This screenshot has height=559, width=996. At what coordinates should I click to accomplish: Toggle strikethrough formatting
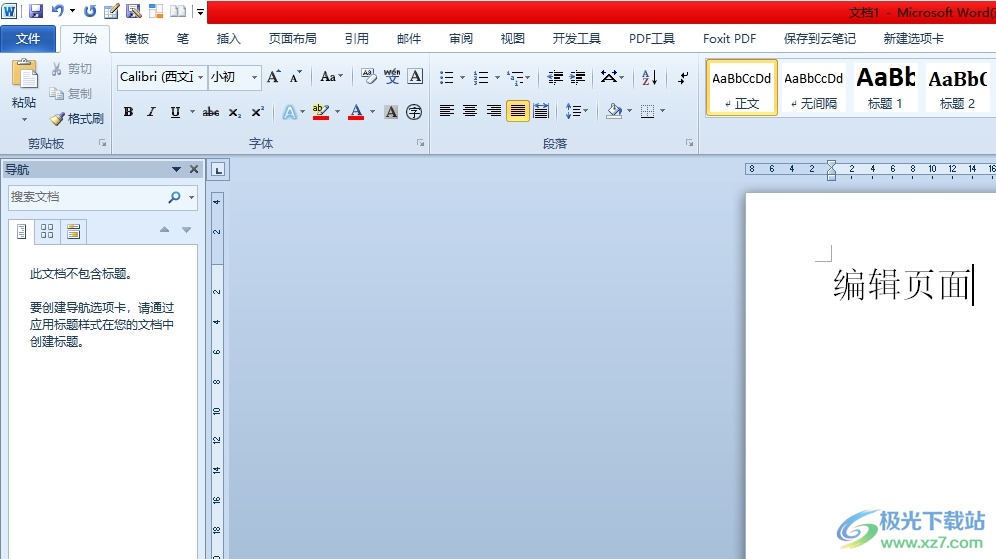point(211,112)
